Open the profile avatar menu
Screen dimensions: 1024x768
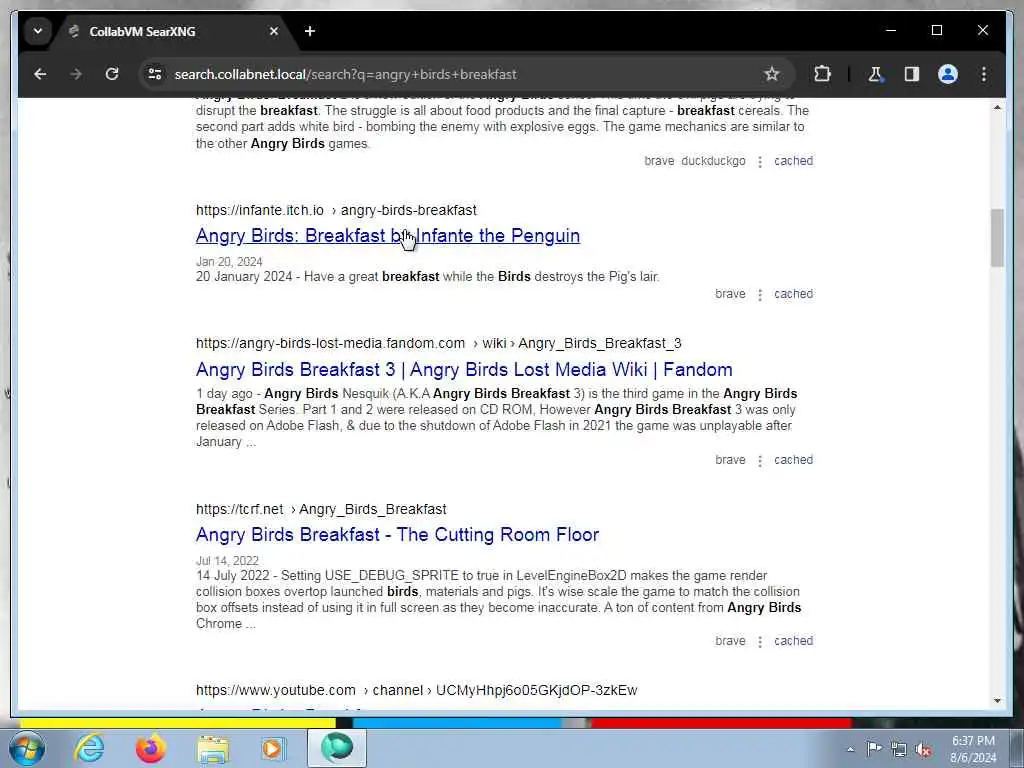[x=948, y=74]
